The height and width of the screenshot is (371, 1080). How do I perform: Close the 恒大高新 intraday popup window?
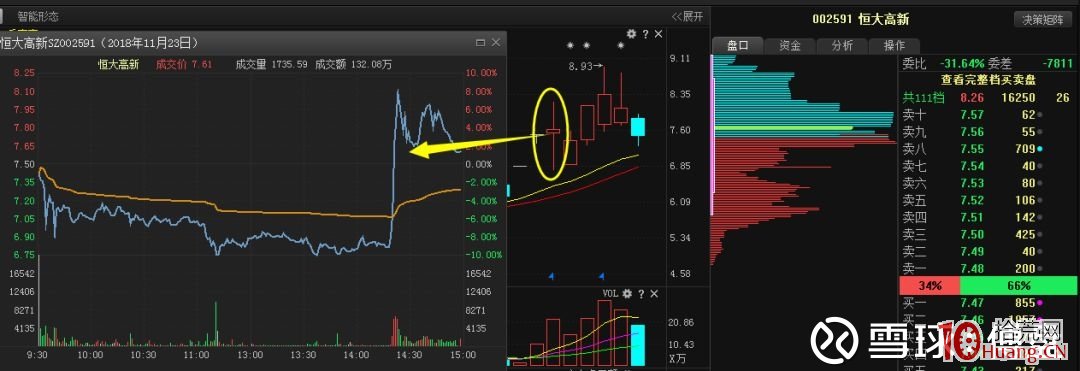[x=496, y=43]
